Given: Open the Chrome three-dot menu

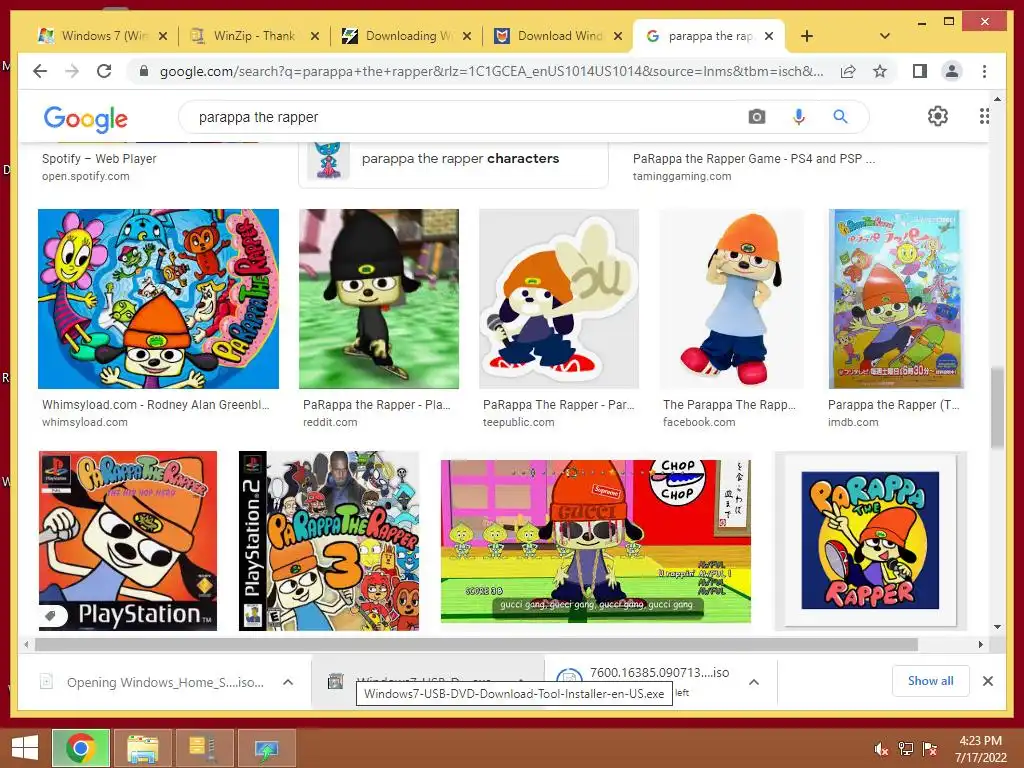Looking at the screenshot, I should (x=984, y=71).
